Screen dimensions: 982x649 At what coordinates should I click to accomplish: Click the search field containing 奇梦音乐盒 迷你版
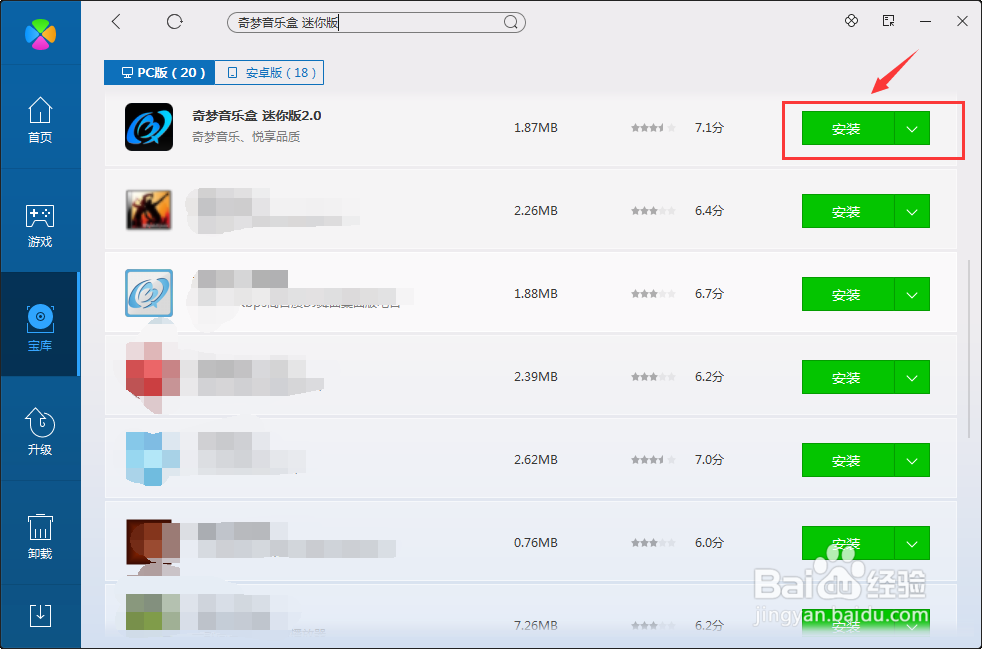pyautogui.click(x=376, y=23)
